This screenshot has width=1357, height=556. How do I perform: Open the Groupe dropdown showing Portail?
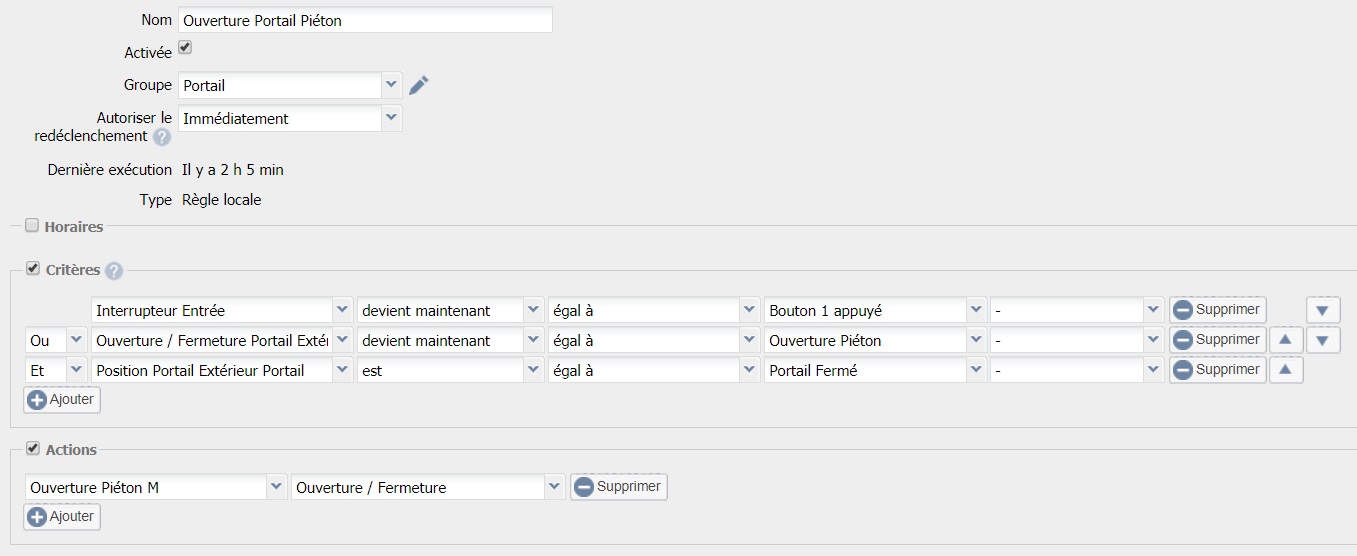(290, 86)
